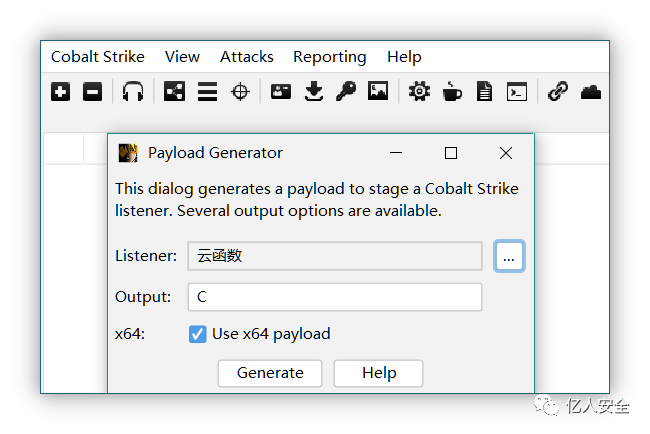Open the Output format field showing C

tap(335, 297)
